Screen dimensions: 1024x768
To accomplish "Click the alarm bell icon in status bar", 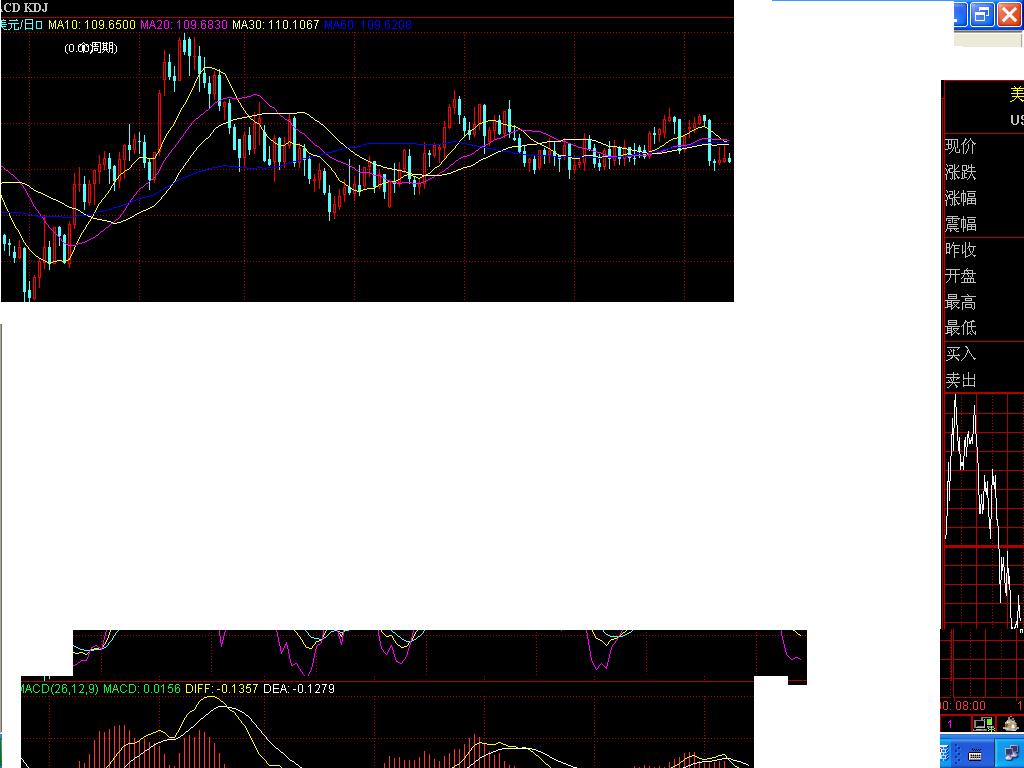I will pos(1011,724).
